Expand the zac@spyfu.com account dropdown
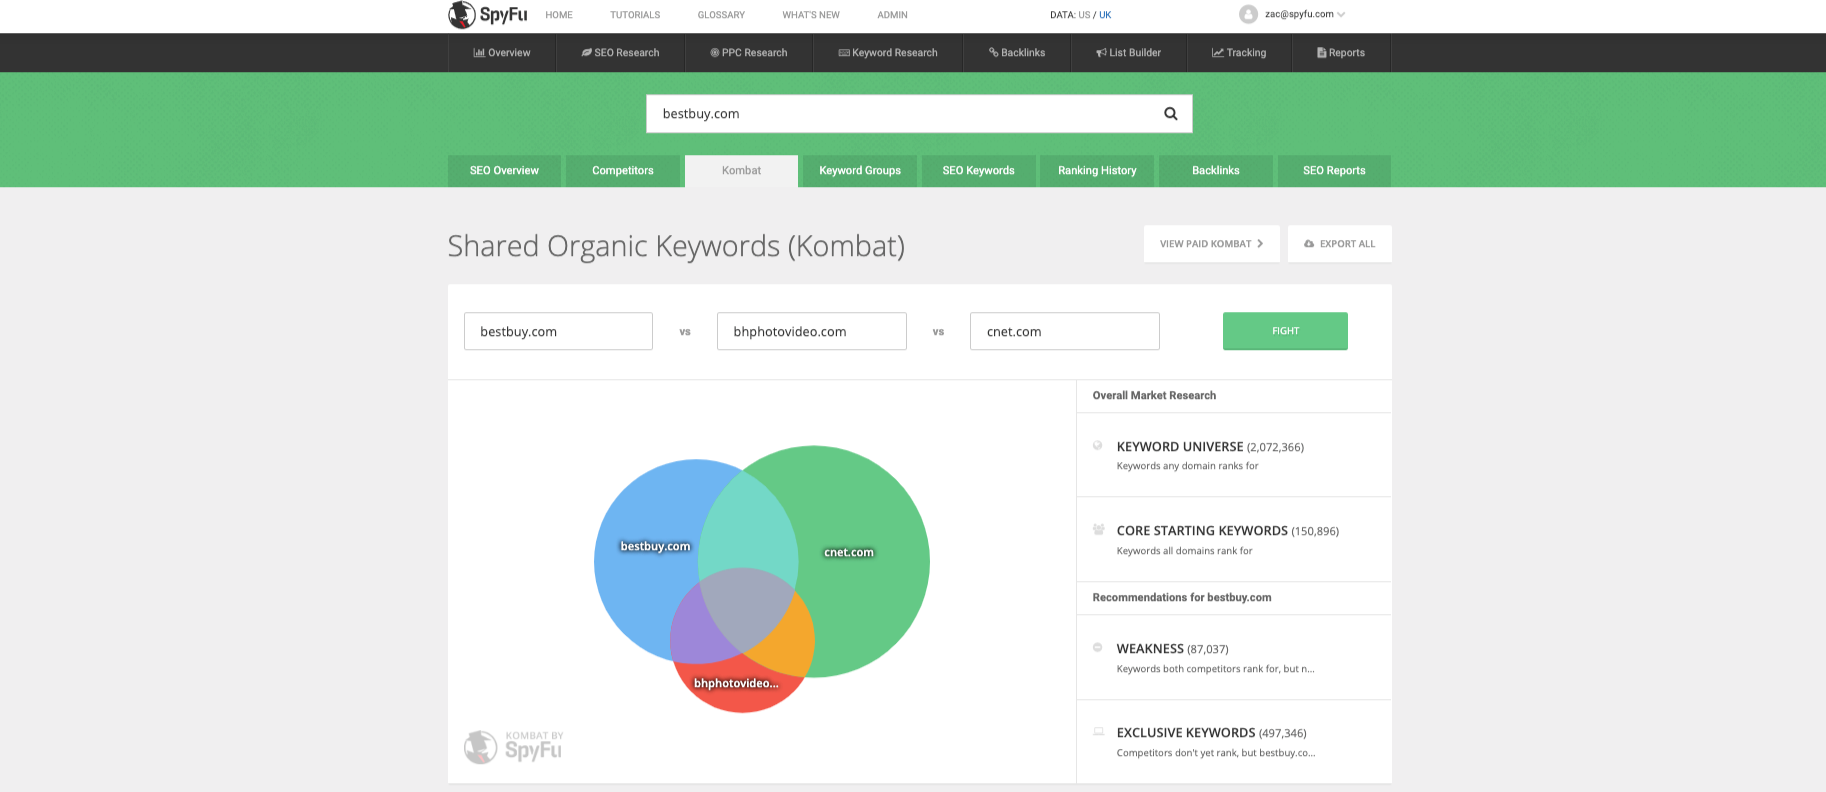1826x792 pixels. point(1305,14)
